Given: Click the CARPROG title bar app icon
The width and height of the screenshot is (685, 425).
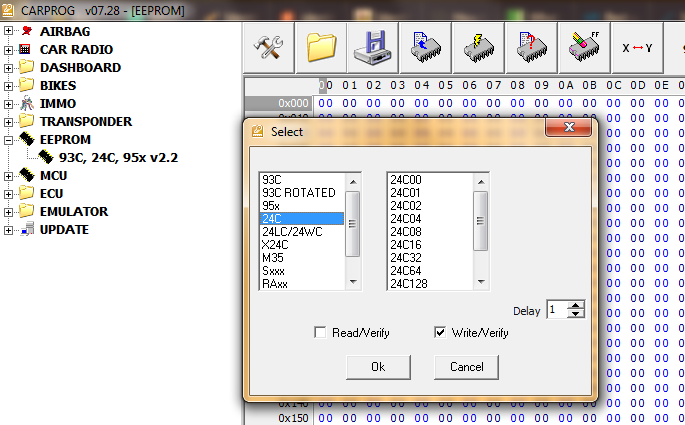Looking at the screenshot, I should tap(7, 10).
